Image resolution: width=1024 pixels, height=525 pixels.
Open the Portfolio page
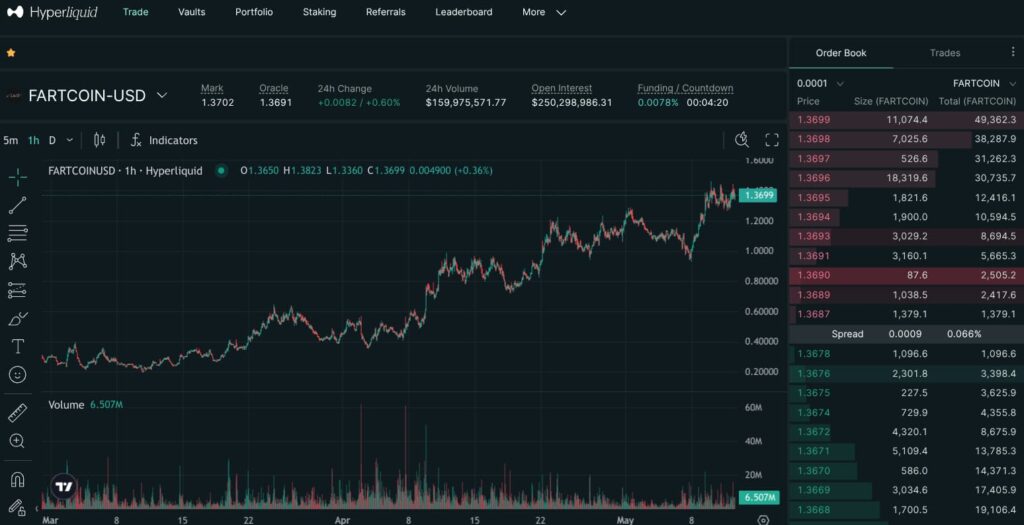[x=254, y=12]
